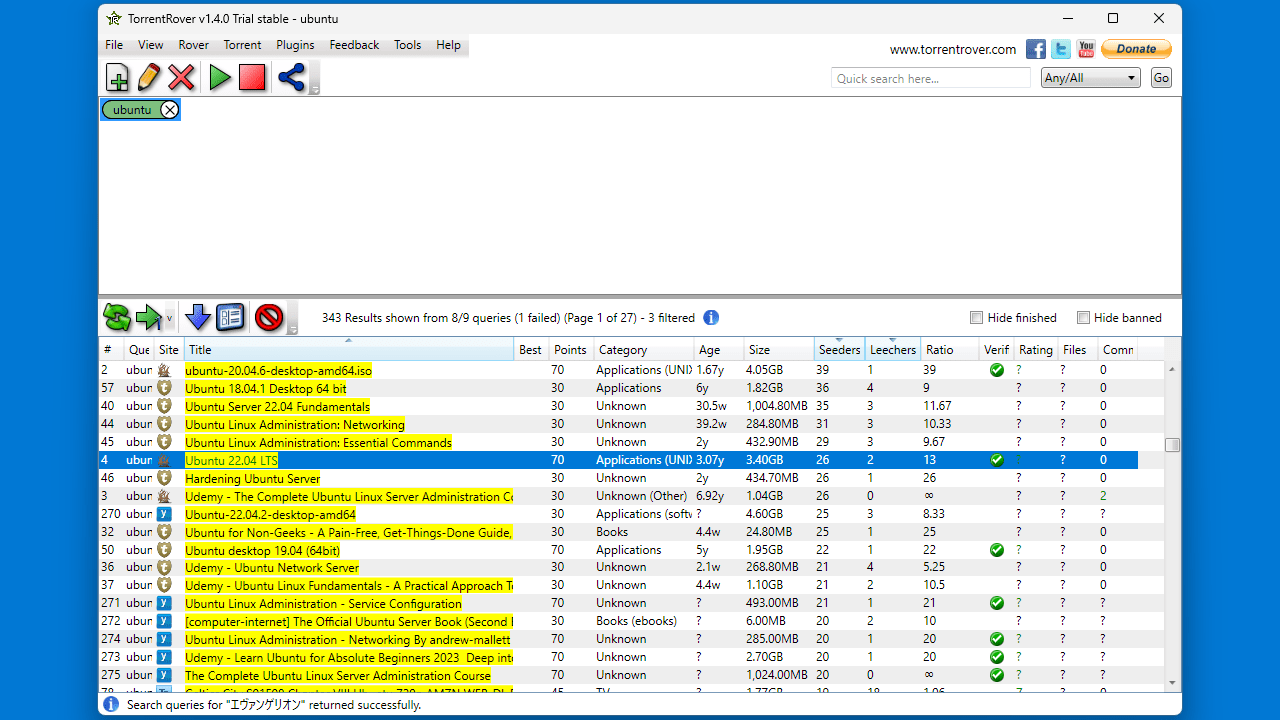This screenshot has width=1280, height=720.
Task: Click the blue share icon
Action: click(x=291, y=77)
